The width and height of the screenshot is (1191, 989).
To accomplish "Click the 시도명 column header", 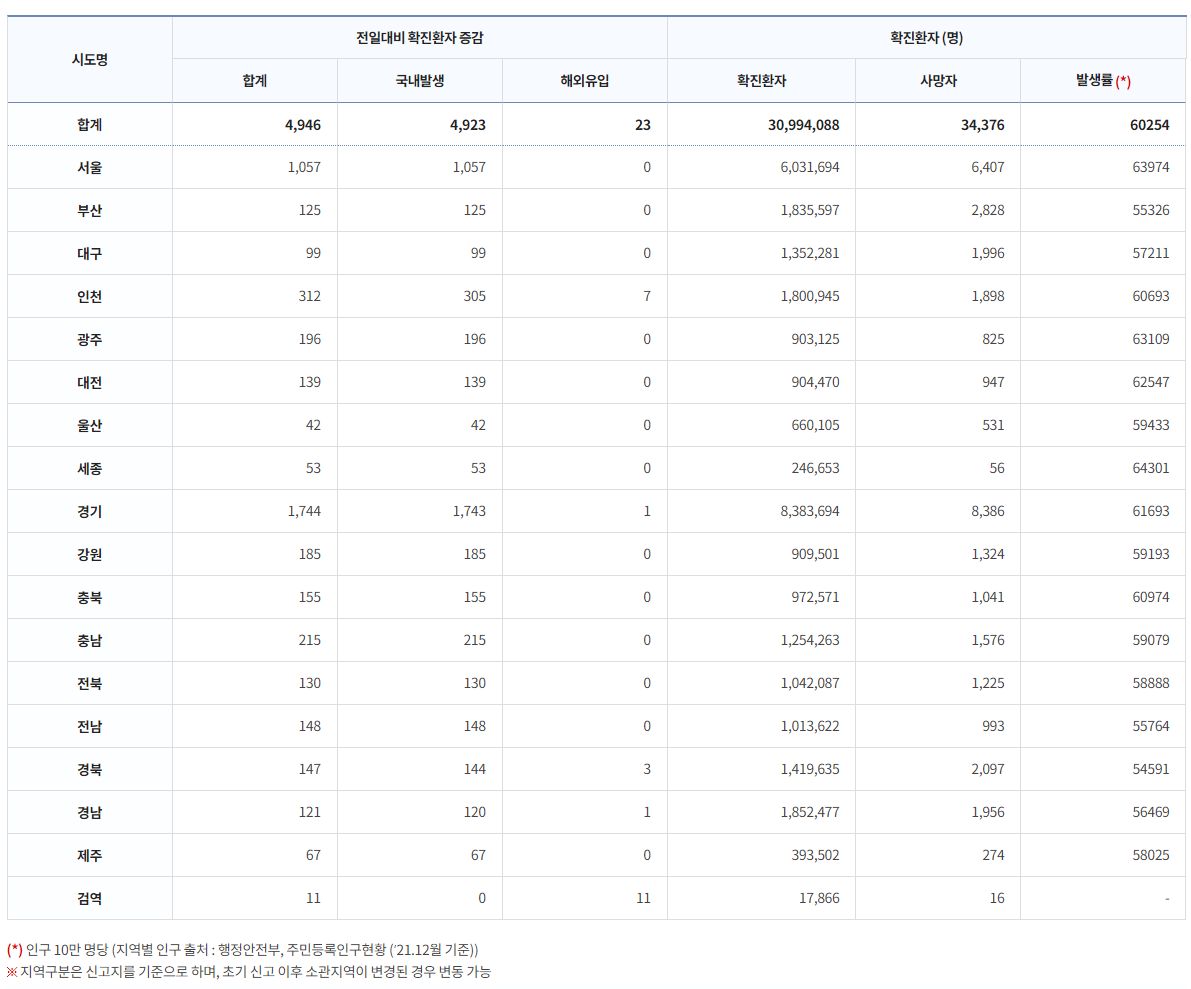I will point(90,59).
